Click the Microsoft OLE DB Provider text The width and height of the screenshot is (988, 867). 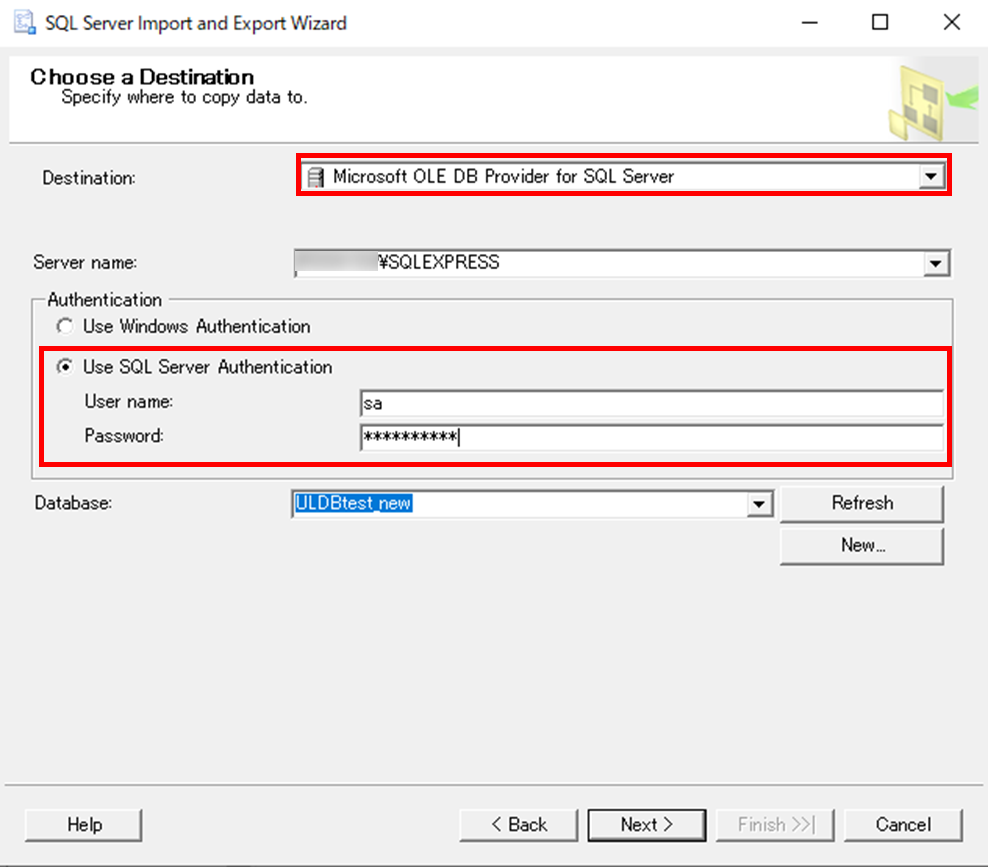coord(503,176)
